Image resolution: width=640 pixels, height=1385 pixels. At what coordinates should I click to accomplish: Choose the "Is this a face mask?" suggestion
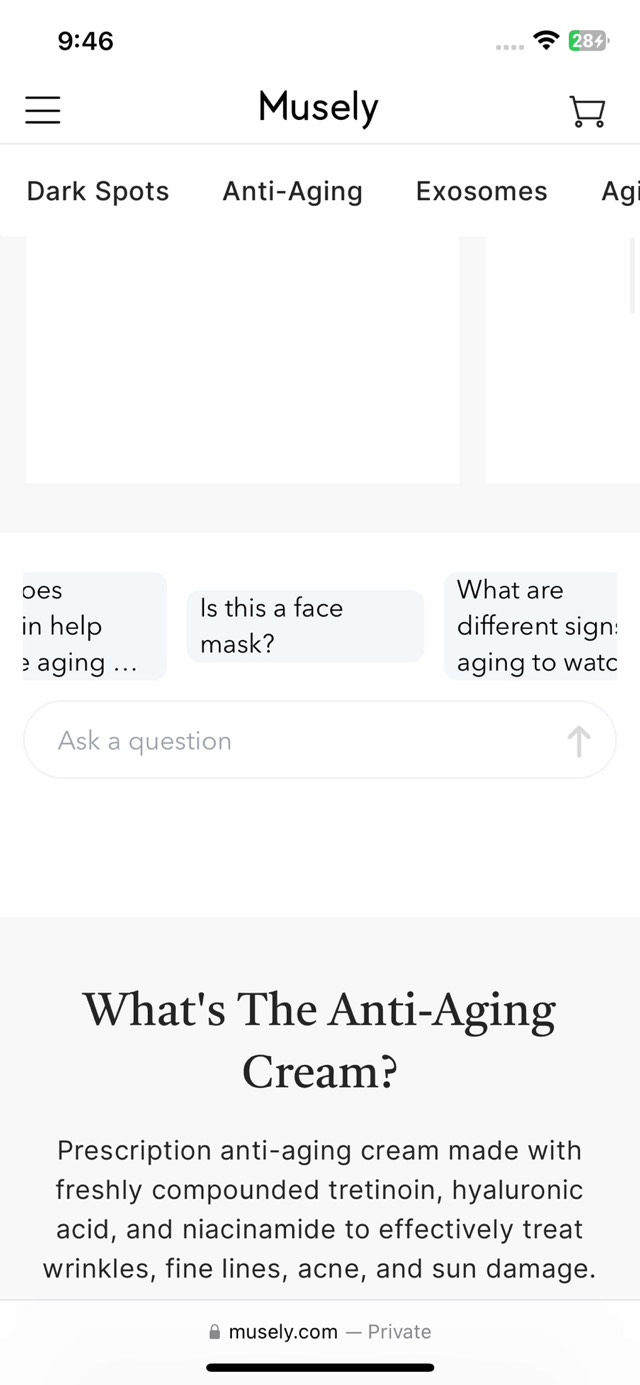coord(304,626)
